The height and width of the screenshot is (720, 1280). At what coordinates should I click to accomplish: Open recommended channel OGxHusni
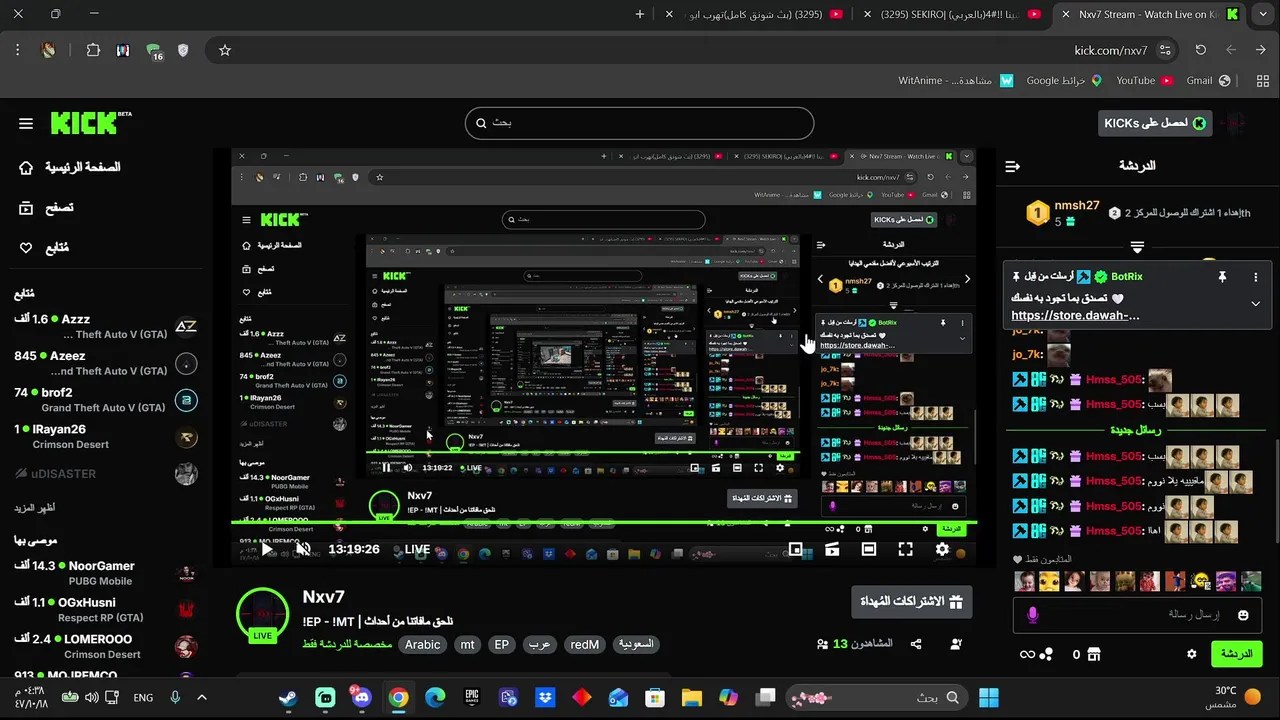(105, 610)
